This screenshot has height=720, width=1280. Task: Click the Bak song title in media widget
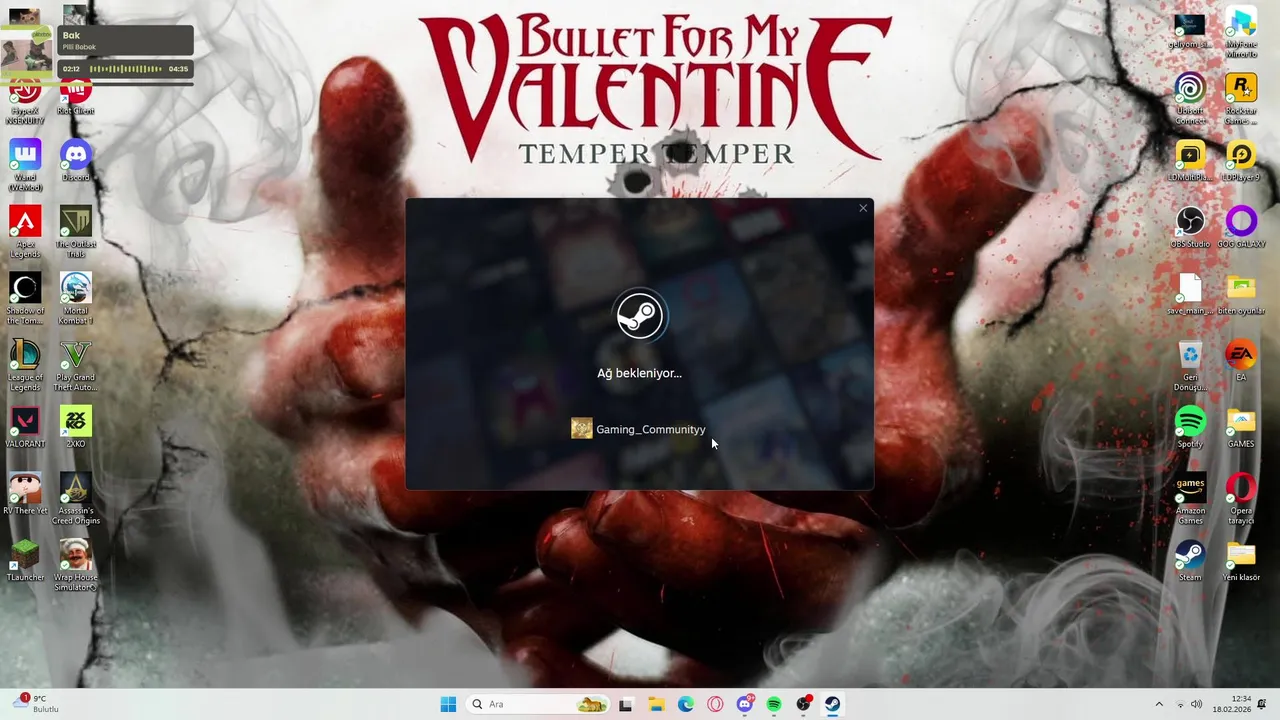71,35
